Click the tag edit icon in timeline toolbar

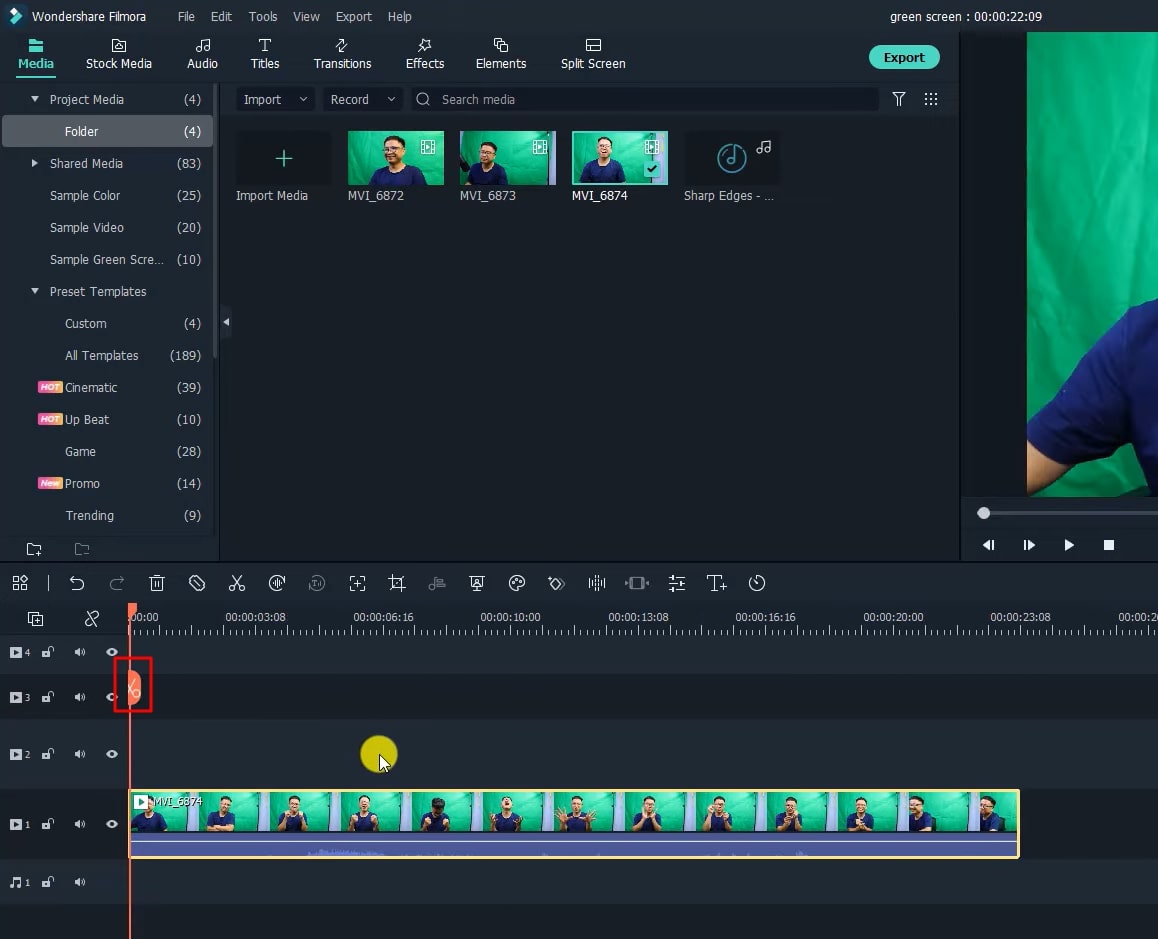[196, 583]
